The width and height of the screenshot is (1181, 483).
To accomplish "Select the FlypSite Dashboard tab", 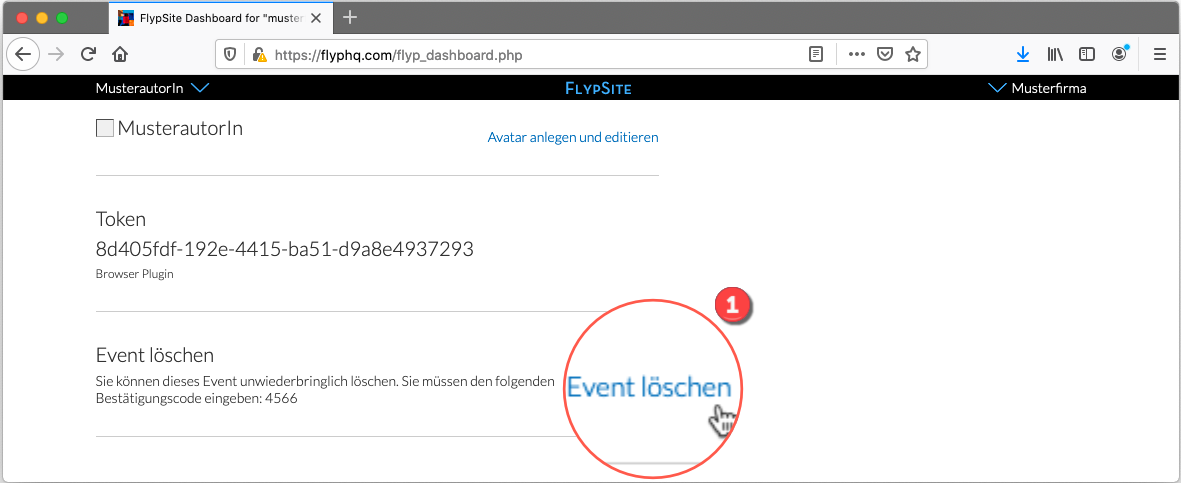I will (220, 17).
